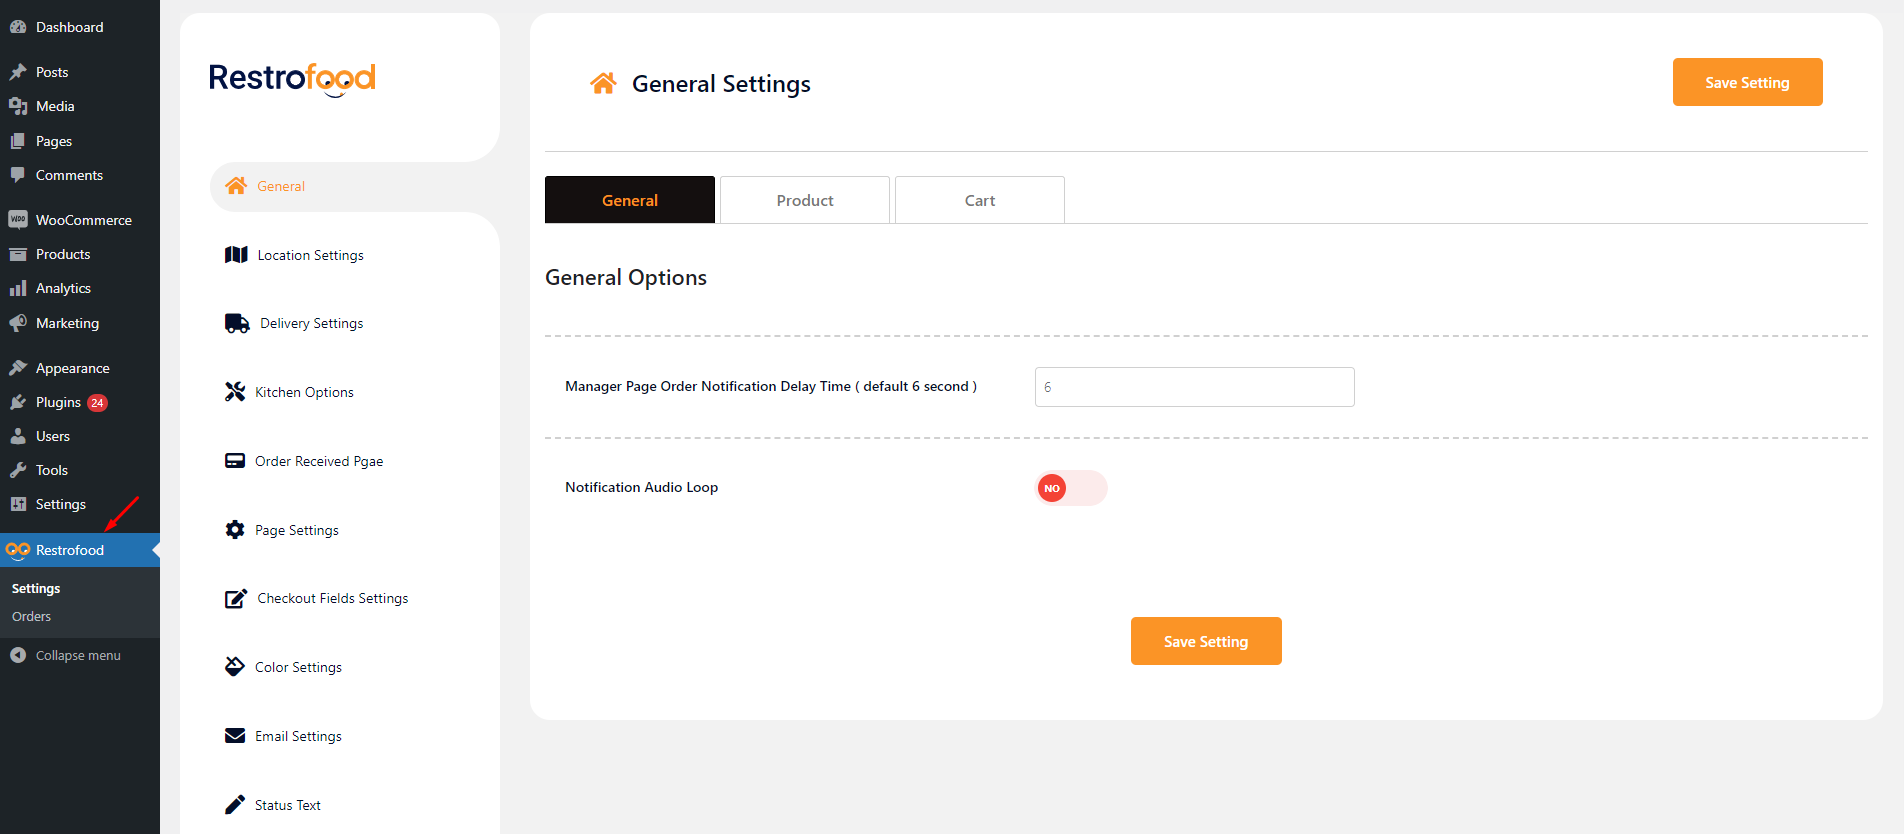Open the Plugins menu with 24 updates
The height and width of the screenshot is (834, 1904).
pyautogui.click(x=58, y=402)
